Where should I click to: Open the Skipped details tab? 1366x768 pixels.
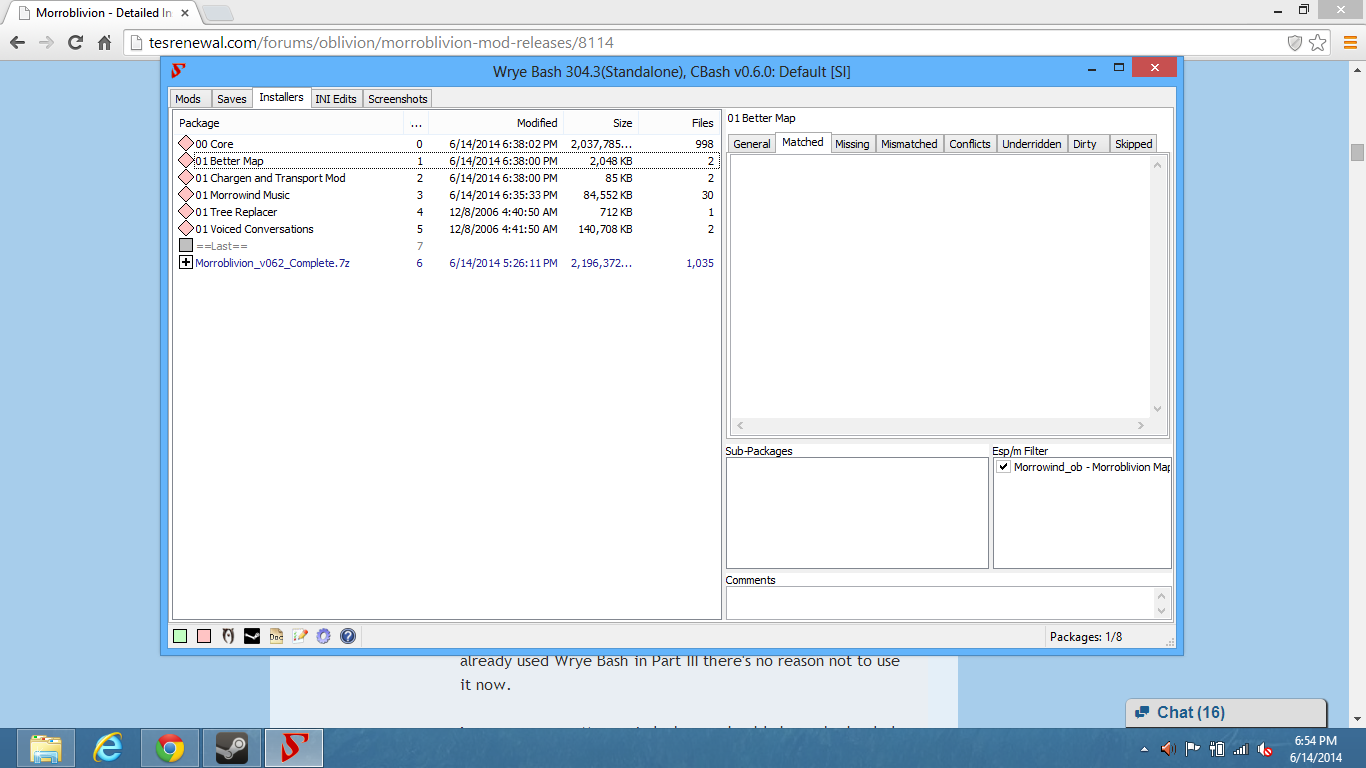[x=1134, y=144]
